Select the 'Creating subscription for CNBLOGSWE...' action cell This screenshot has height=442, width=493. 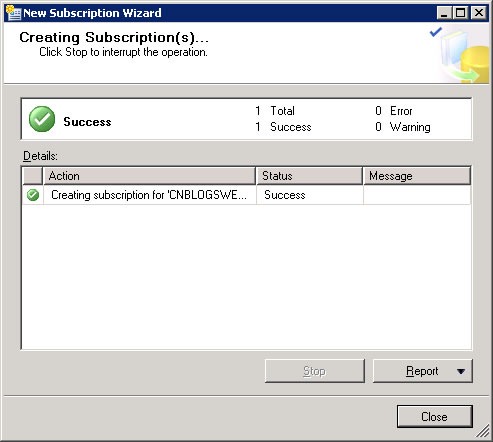pyautogui.click(x=149, y=195)
